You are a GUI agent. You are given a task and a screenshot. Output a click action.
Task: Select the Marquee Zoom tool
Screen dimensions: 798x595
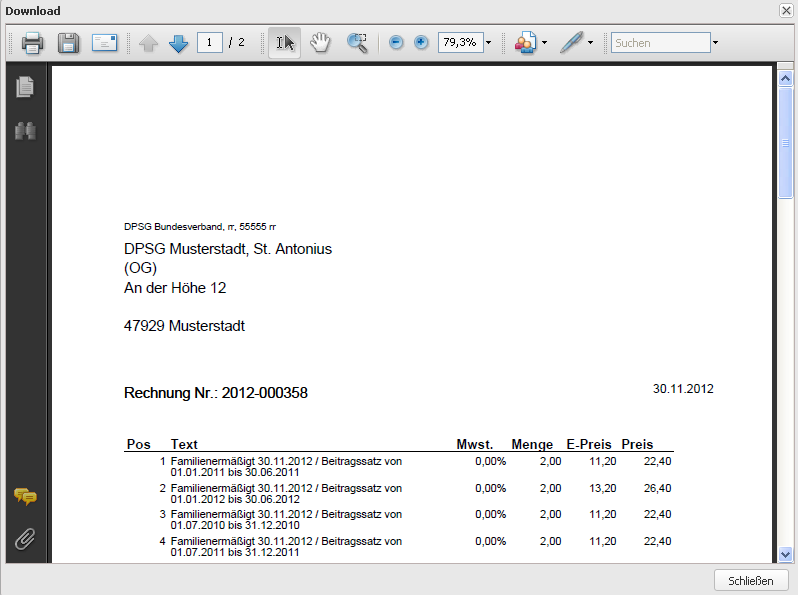[x=357, y=43]
